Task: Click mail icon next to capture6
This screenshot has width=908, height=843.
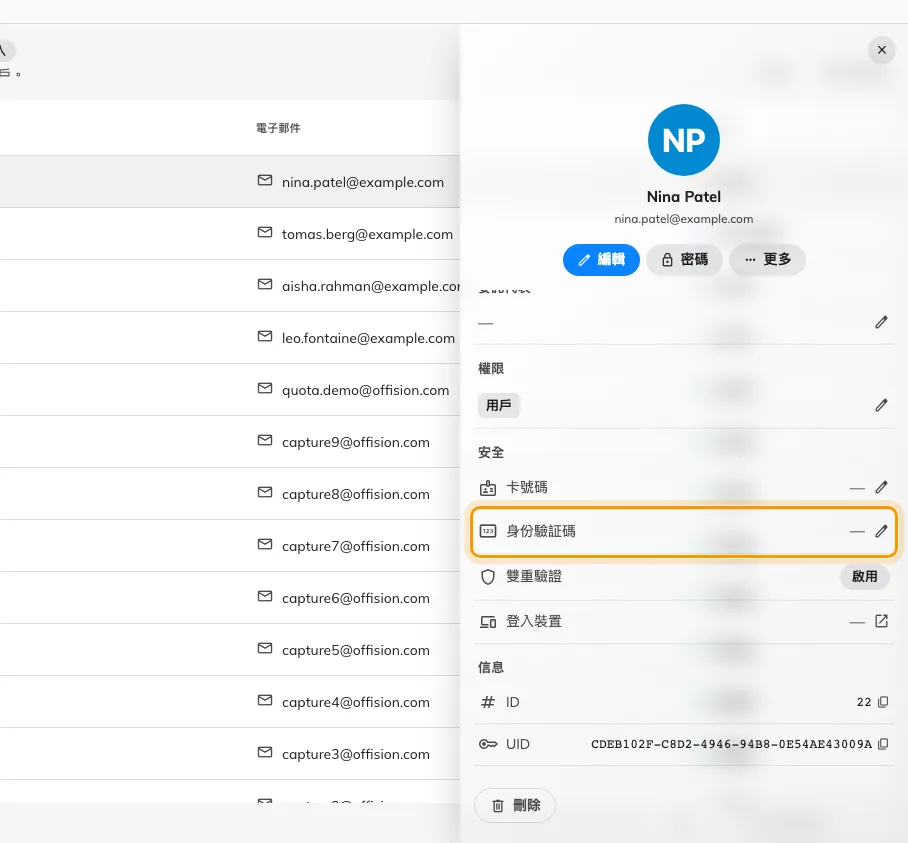Action: pos(265,596)
